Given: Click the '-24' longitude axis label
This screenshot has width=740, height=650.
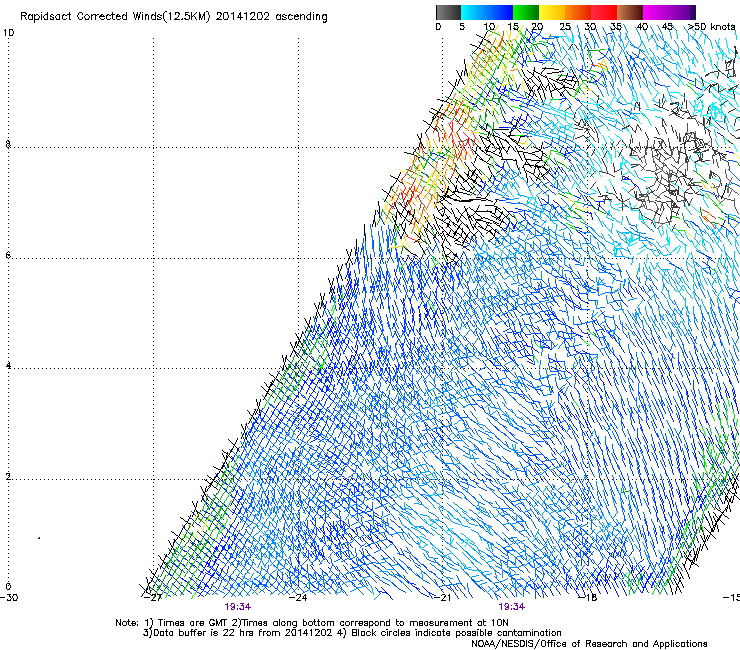Looking at the screenshot, I should [x=298, y=598].
